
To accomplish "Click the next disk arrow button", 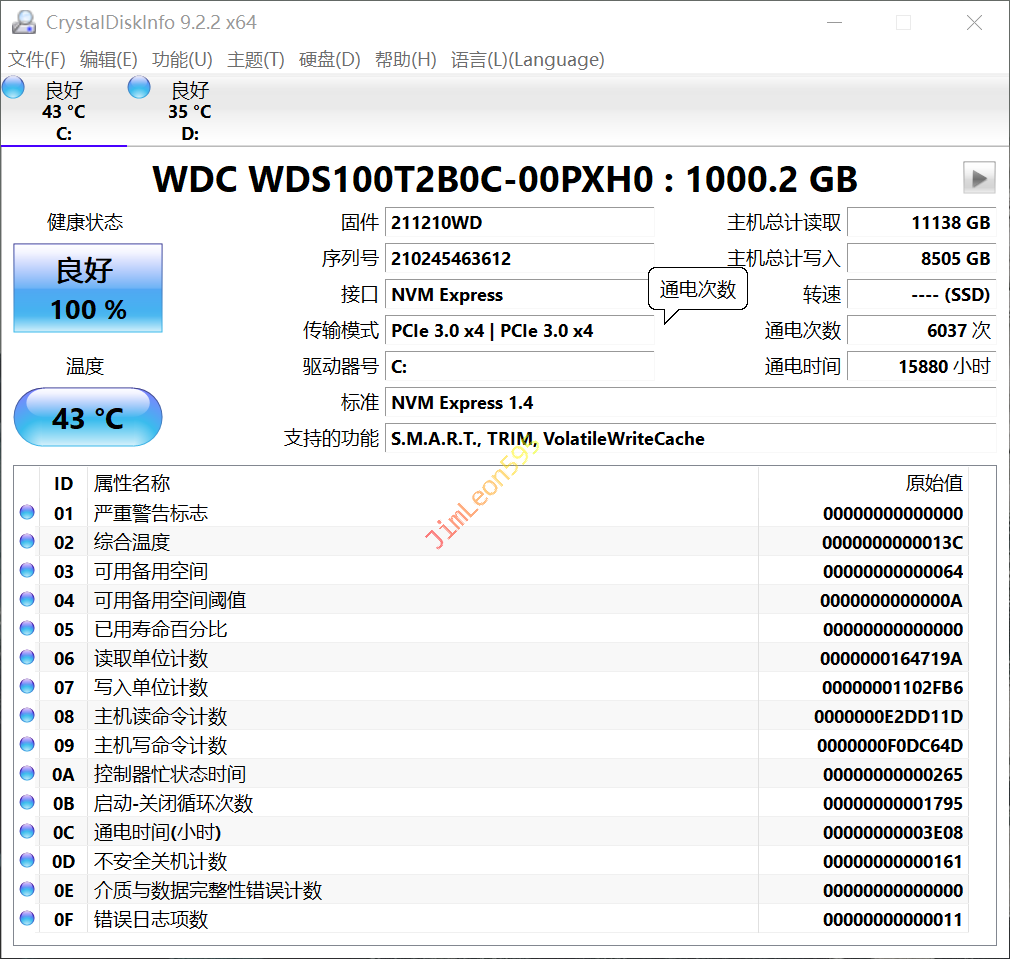I will (979, 178).
